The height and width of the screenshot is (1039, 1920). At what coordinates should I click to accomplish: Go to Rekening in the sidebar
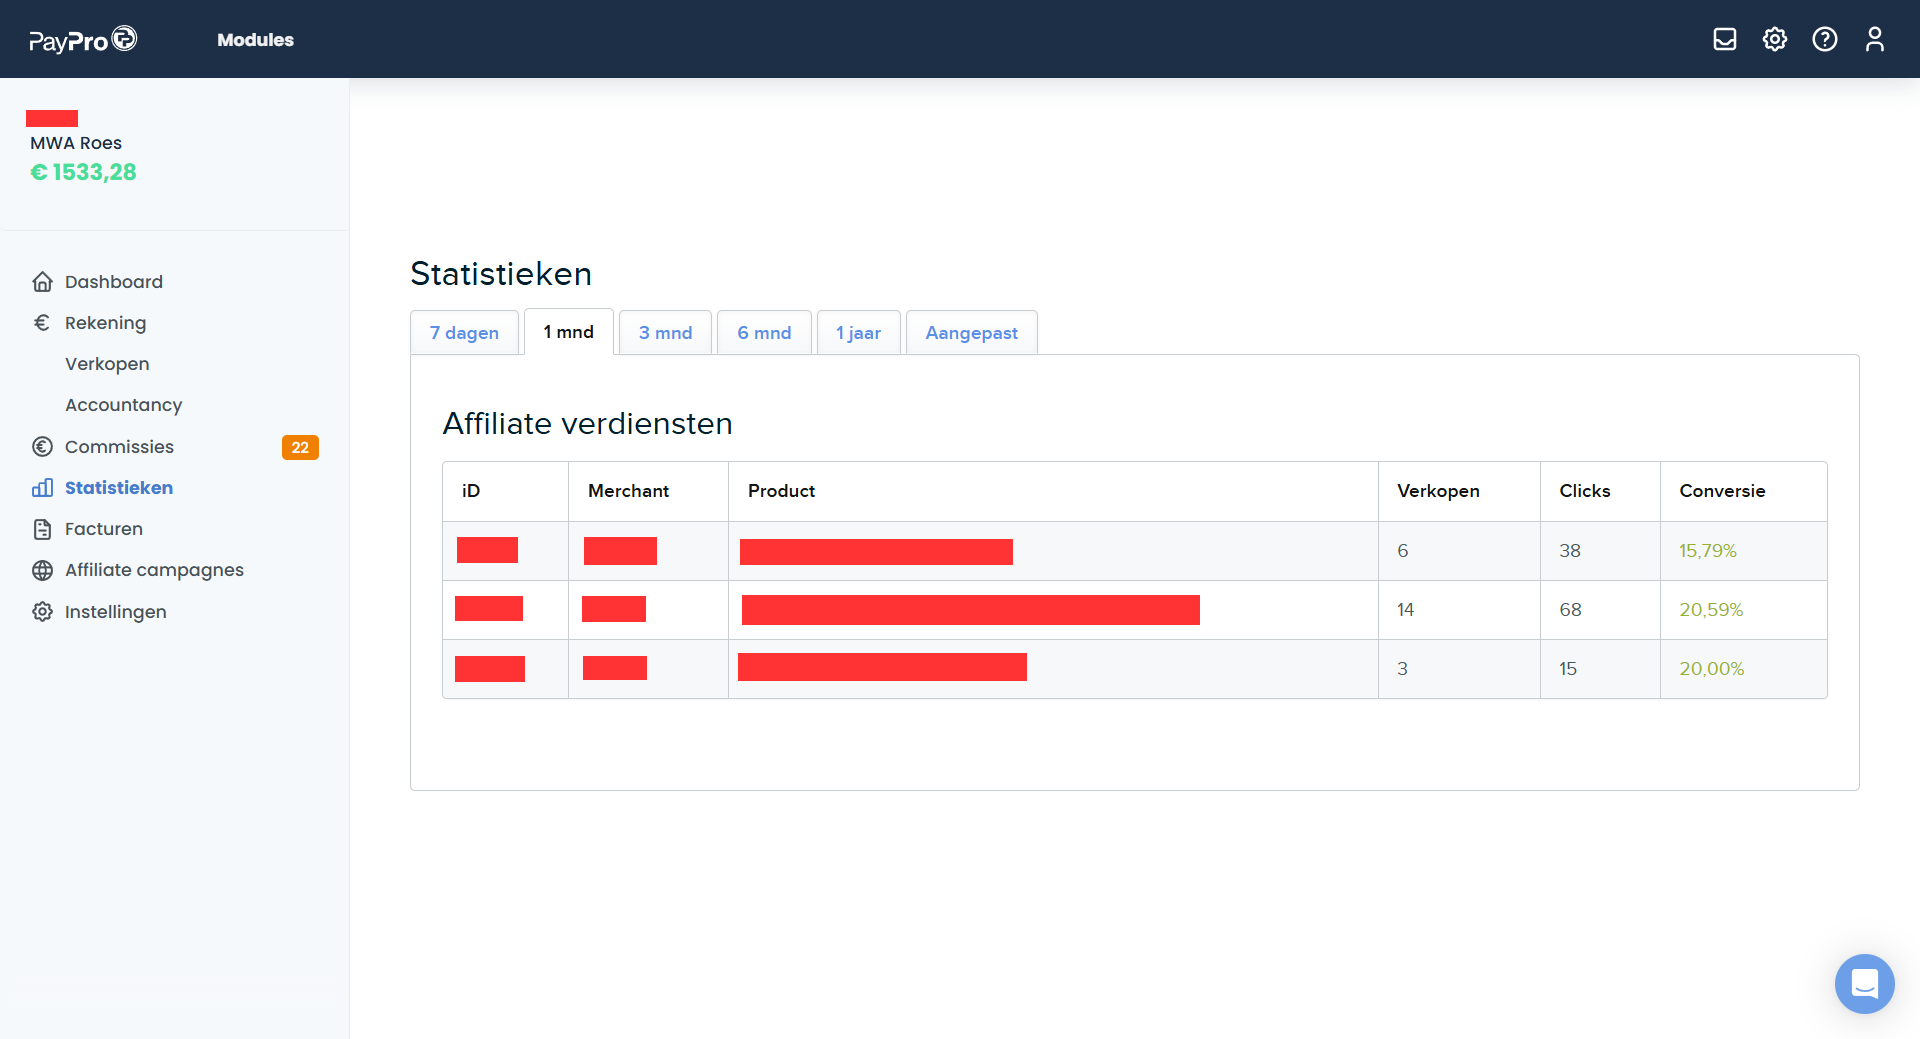105,323
